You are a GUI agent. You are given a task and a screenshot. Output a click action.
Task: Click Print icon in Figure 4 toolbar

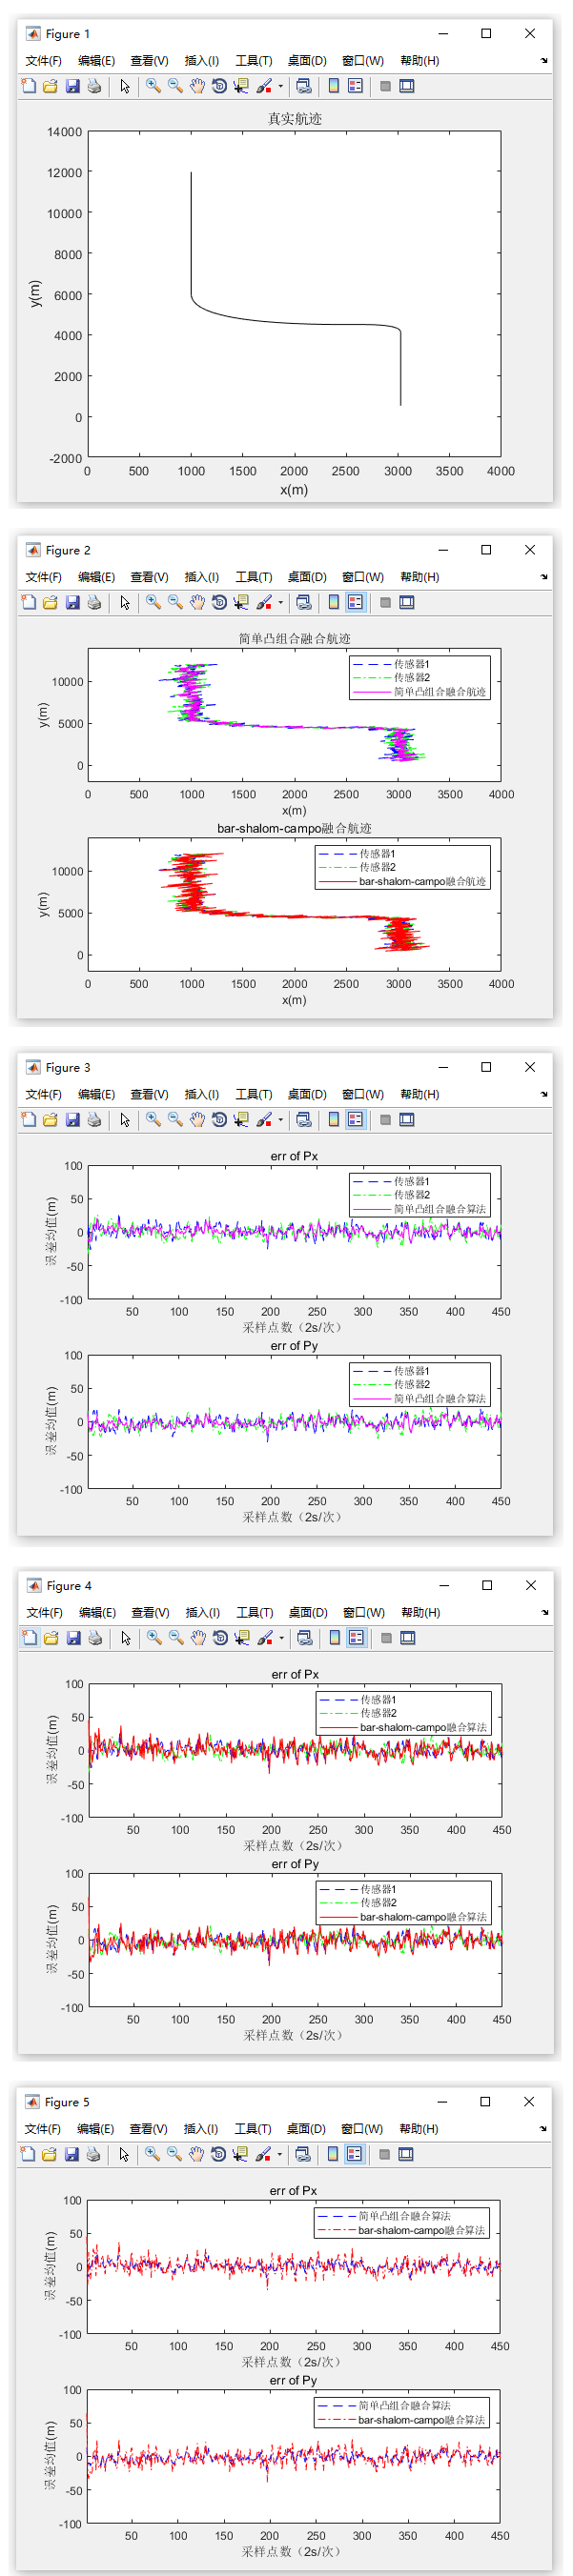click(x=95, y=1638)
